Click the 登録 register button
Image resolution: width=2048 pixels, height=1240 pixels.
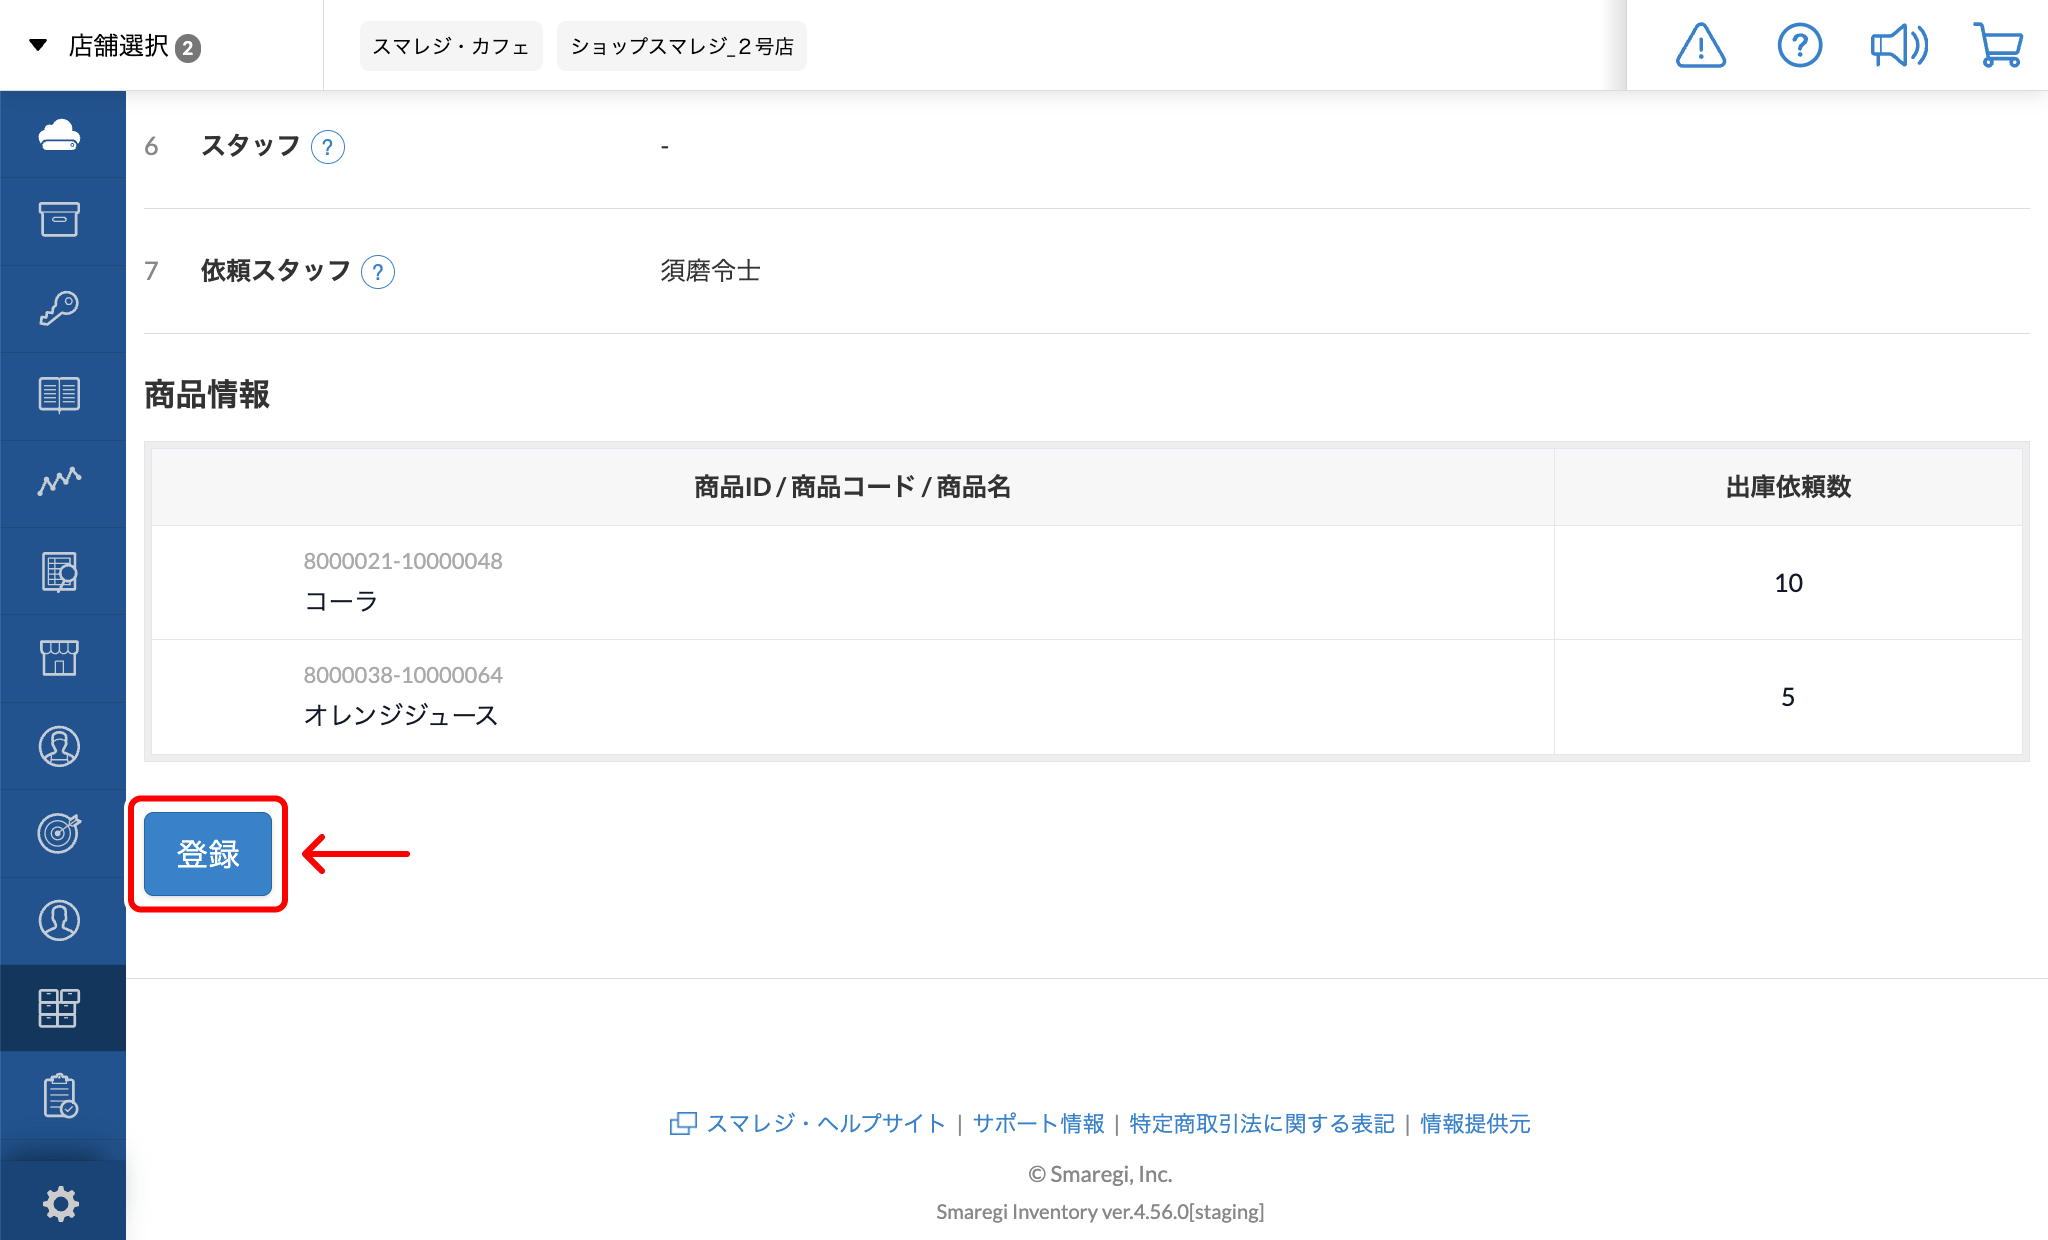click(x=208, y=854)
